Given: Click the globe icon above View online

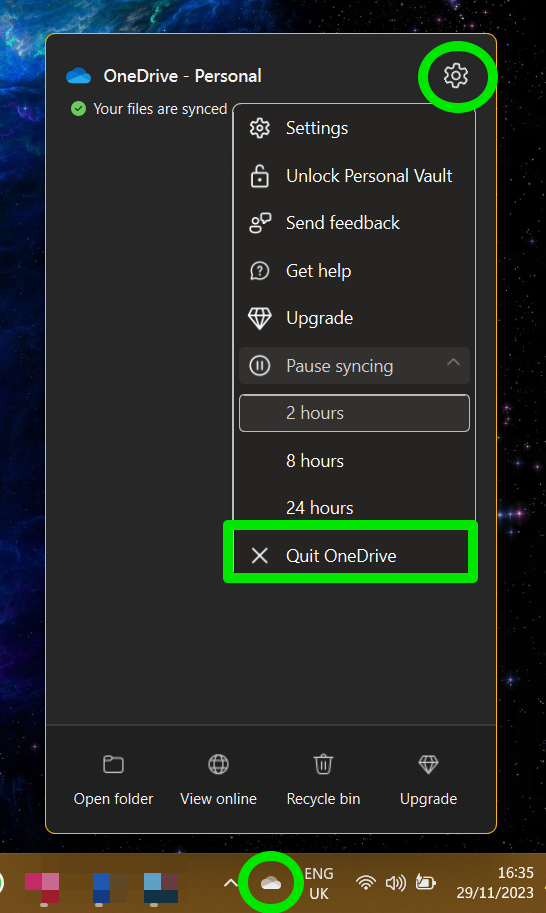Looking at the screenshot, I should [x=218, y=764].
